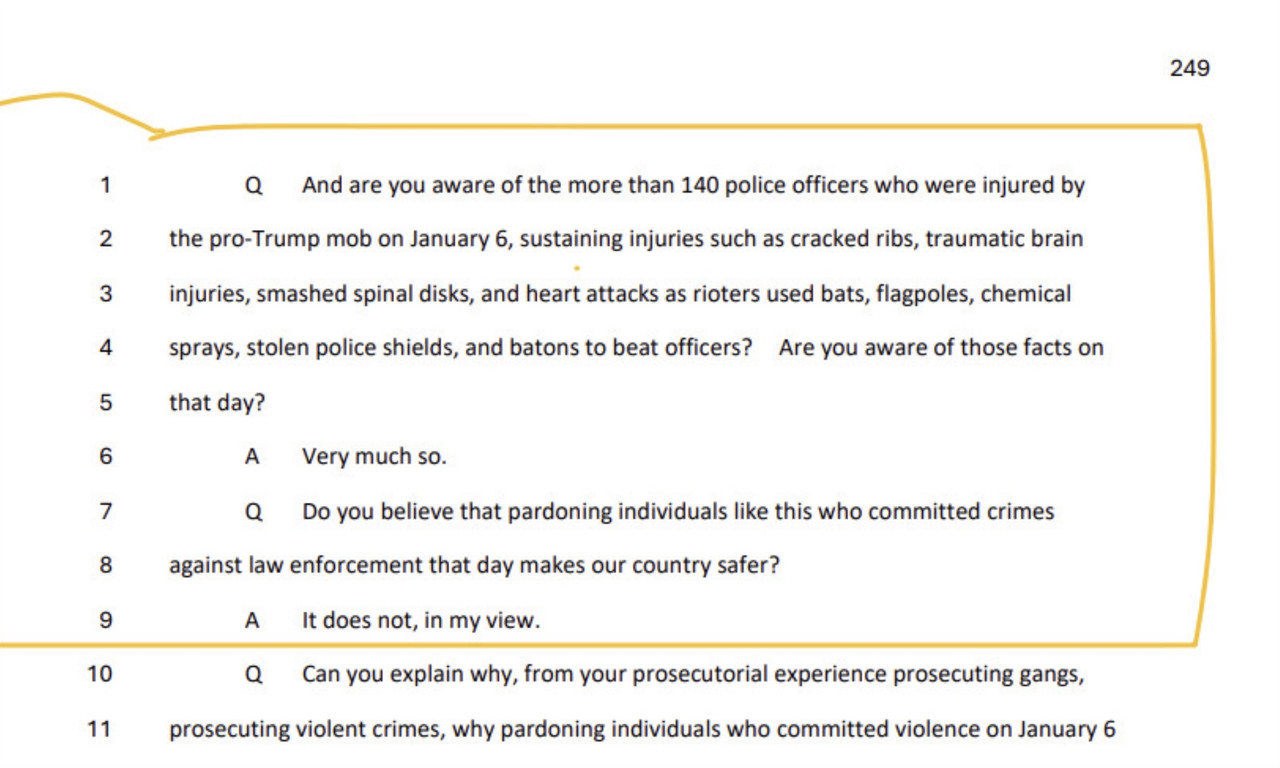Click line number 11 in margin

point(100,729)
